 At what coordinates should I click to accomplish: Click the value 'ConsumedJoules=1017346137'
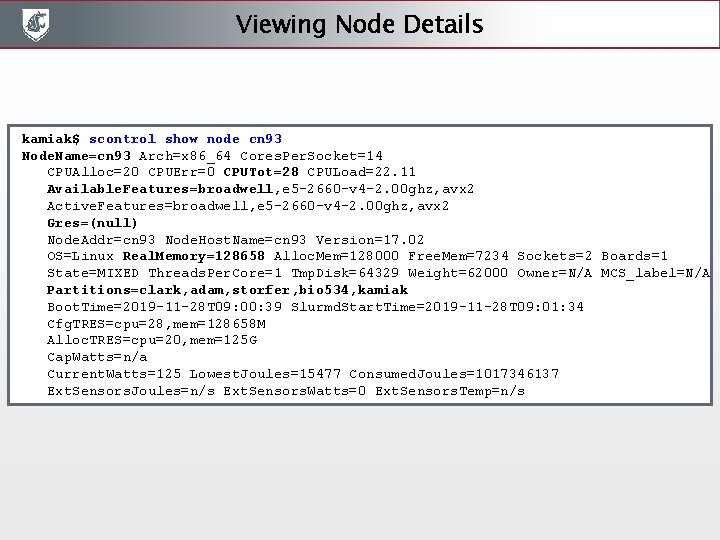click(x=454, y=374)
